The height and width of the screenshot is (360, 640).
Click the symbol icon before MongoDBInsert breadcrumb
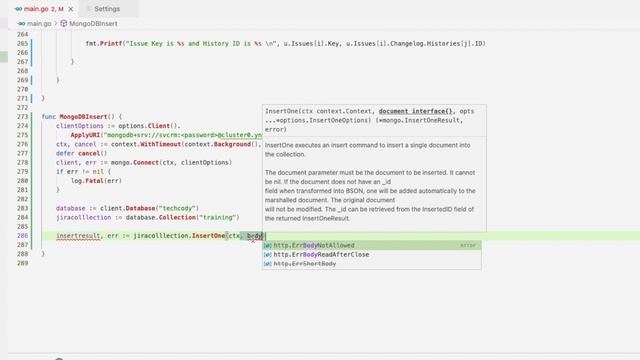tap(64, 24)
